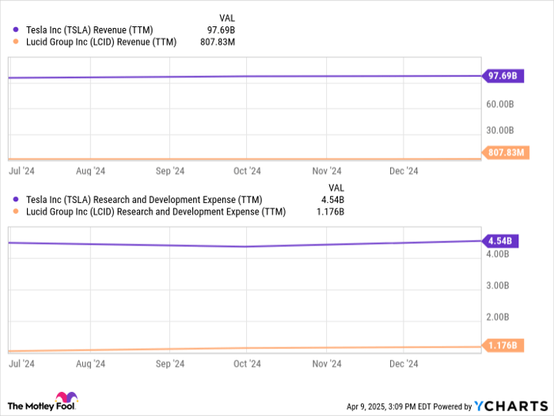Click Nov '24 on the R&D chart axis

point(327,364)
